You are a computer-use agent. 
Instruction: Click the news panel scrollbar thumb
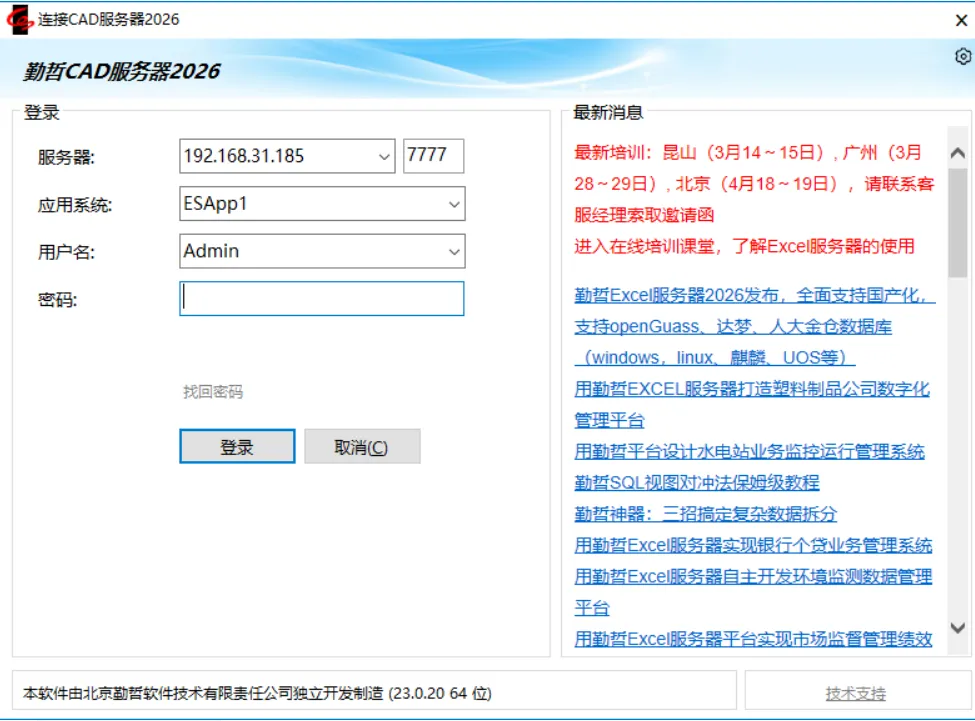[x=958, y=223]
